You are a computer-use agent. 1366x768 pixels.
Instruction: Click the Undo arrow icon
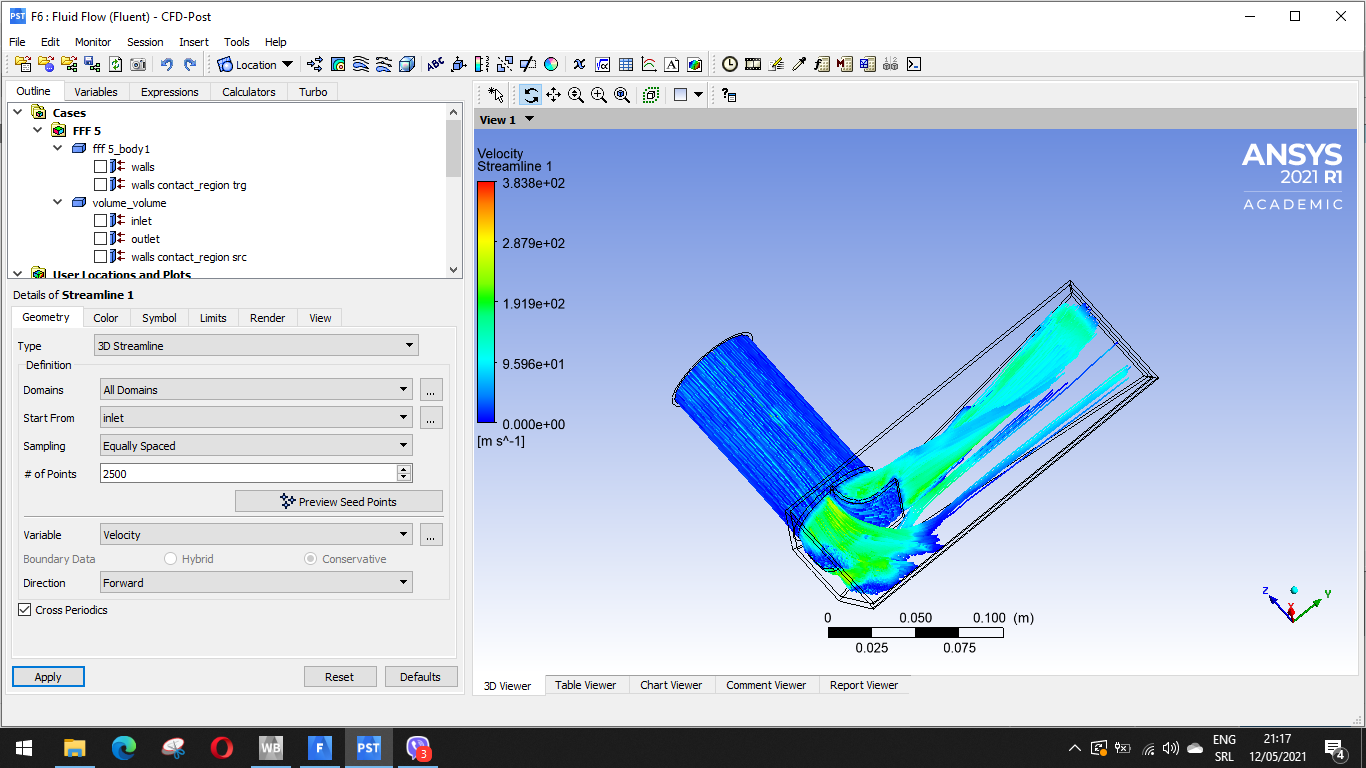coord(167,64)
